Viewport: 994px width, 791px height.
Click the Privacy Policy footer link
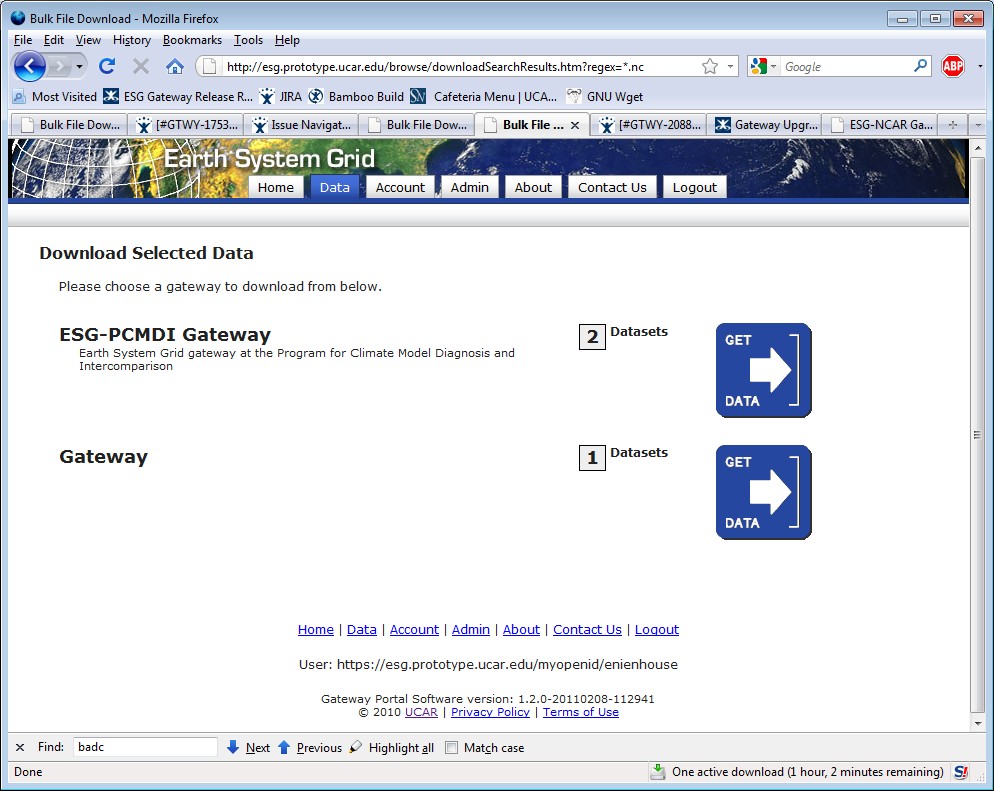490,712
